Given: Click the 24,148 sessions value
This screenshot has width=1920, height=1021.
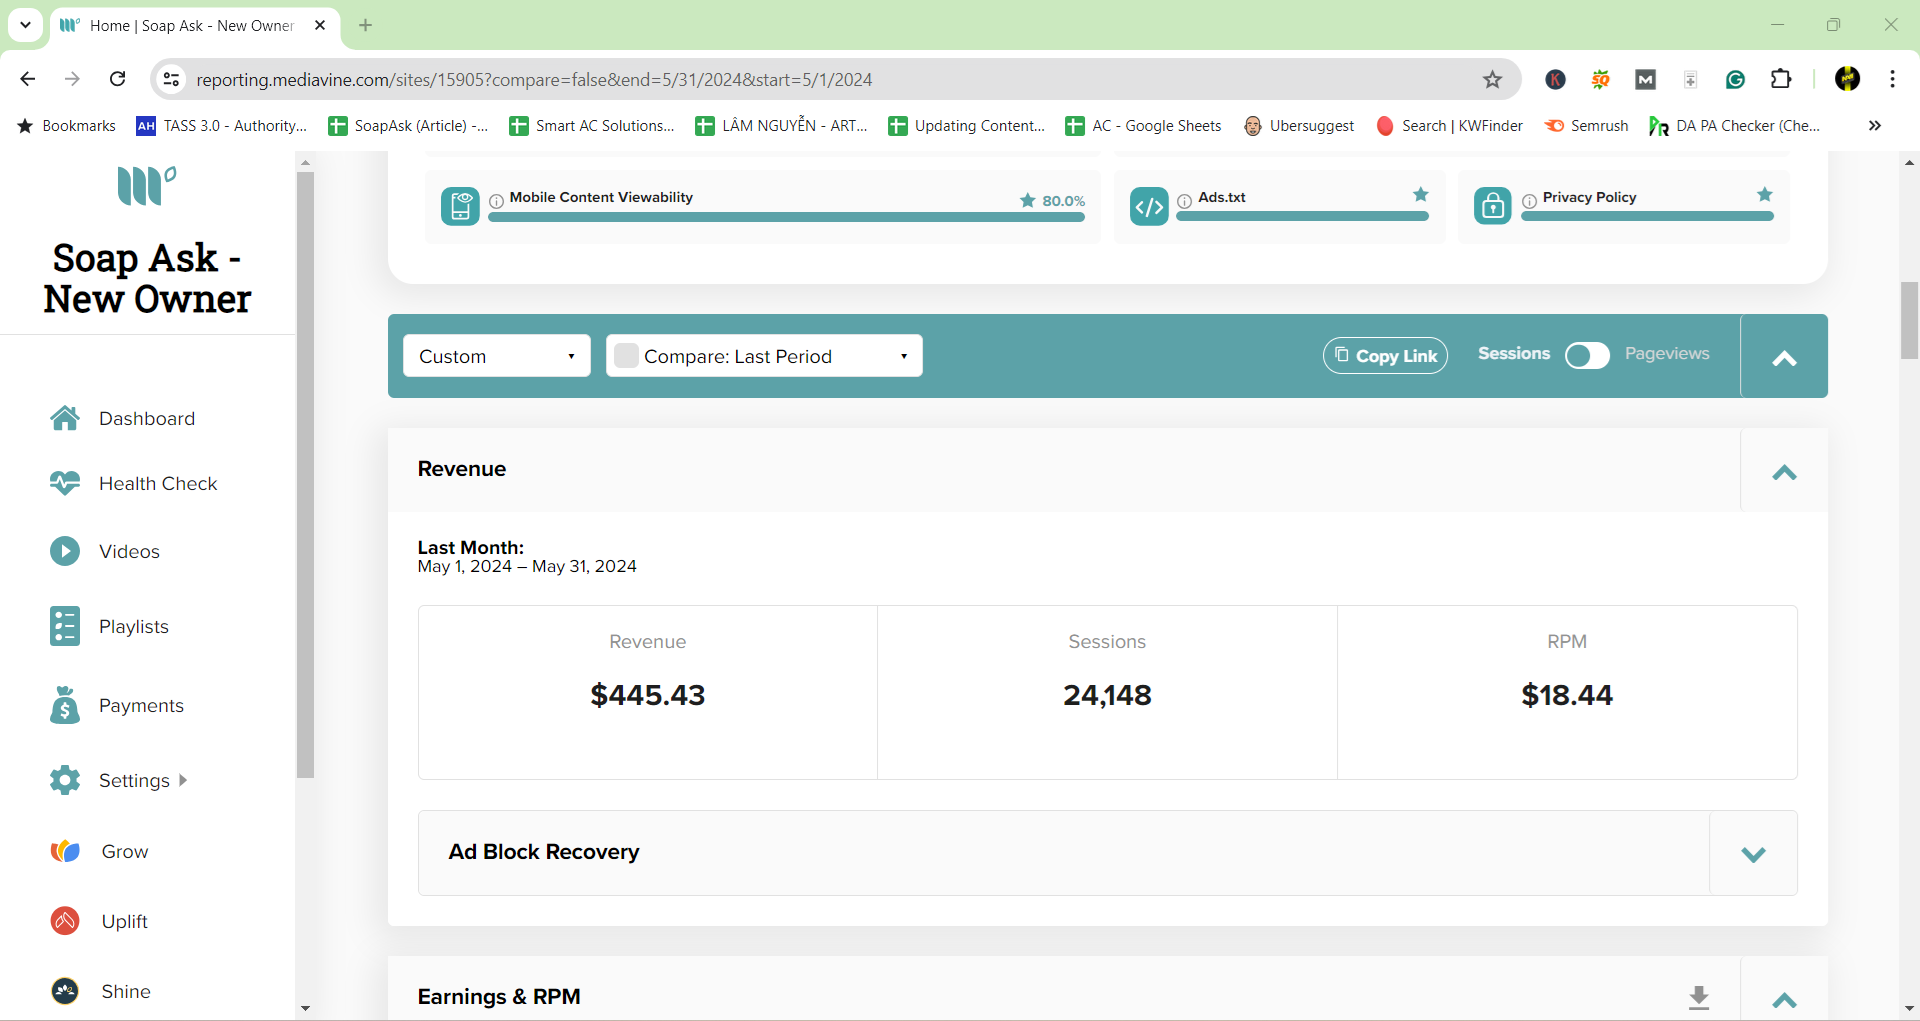Looking at the screenshot, I should pyautogui.click(x=1107, y=695).
